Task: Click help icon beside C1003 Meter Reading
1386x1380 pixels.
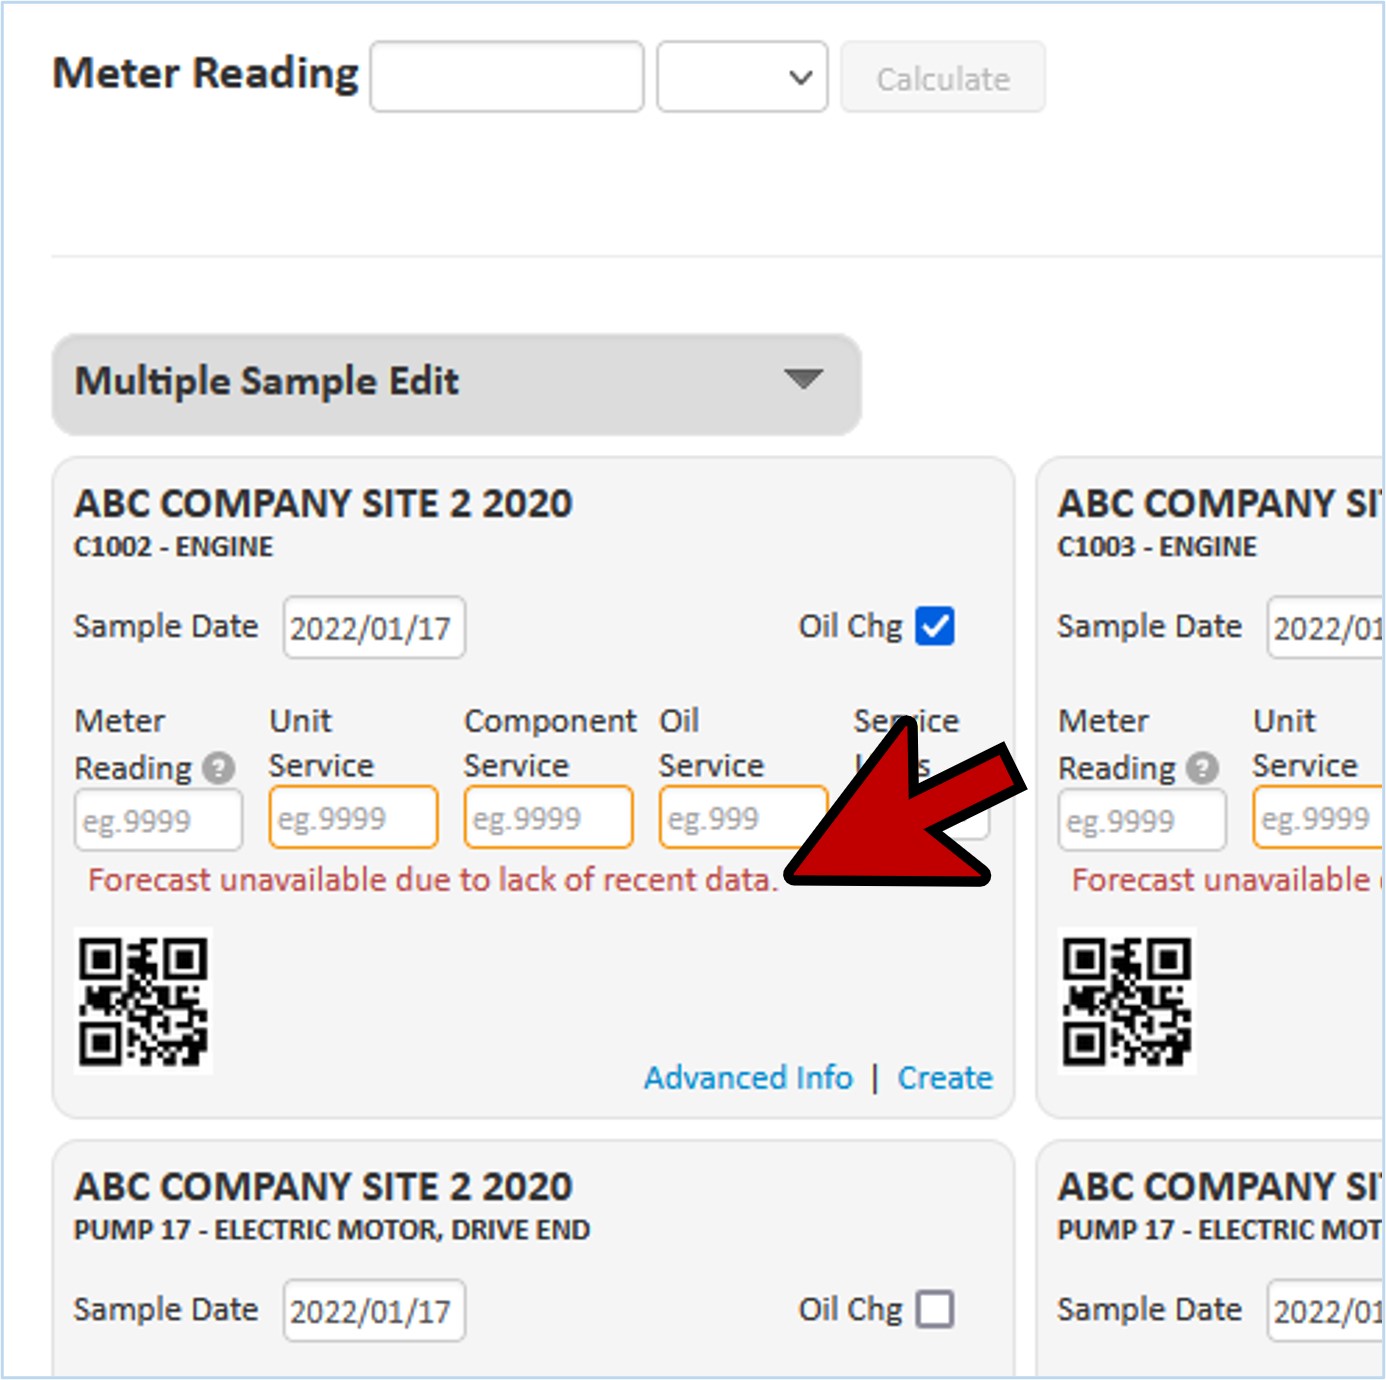Action: tap(1202, 768)
